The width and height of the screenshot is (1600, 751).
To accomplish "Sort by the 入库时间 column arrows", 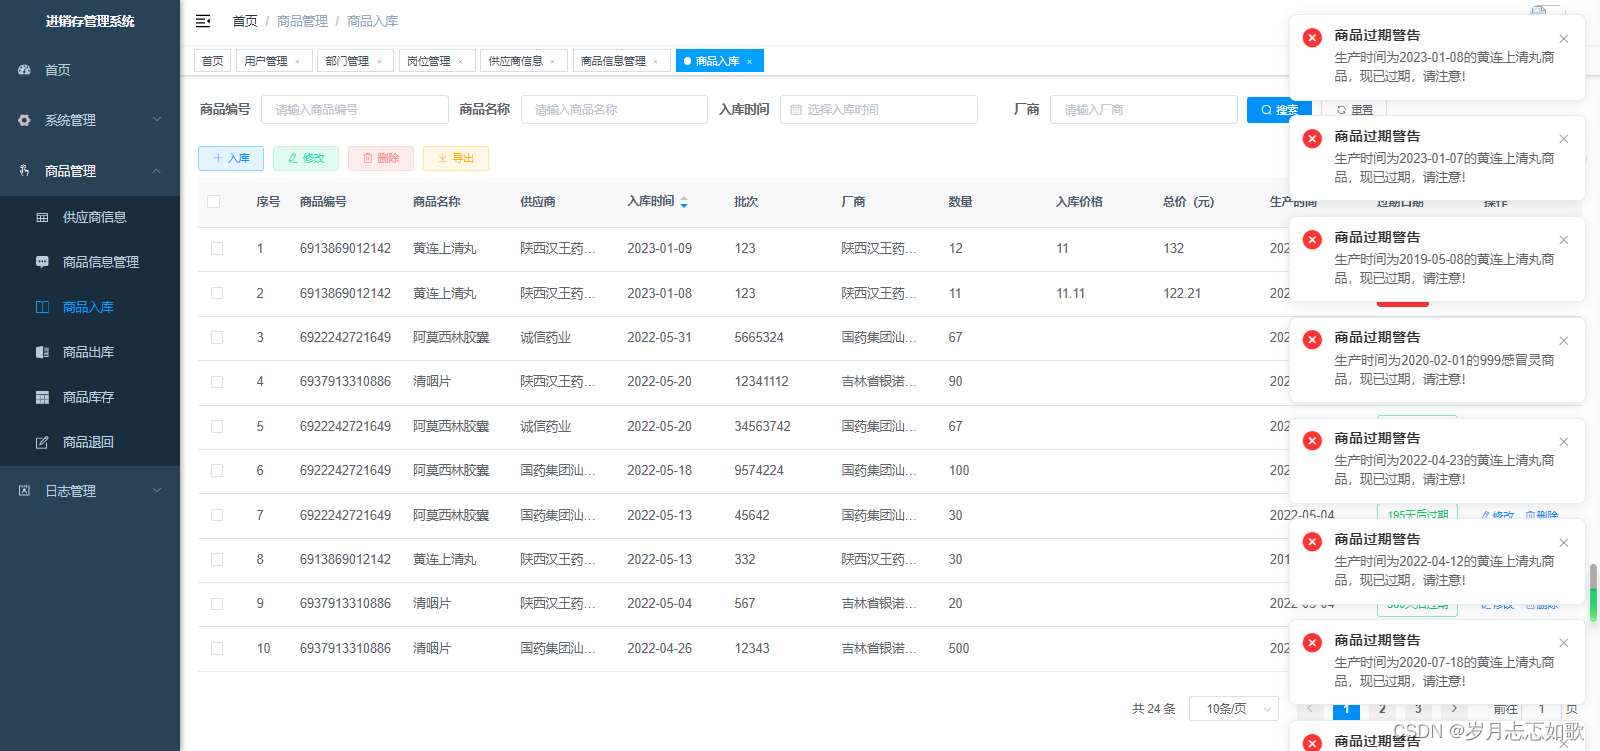I will (684, 202).
